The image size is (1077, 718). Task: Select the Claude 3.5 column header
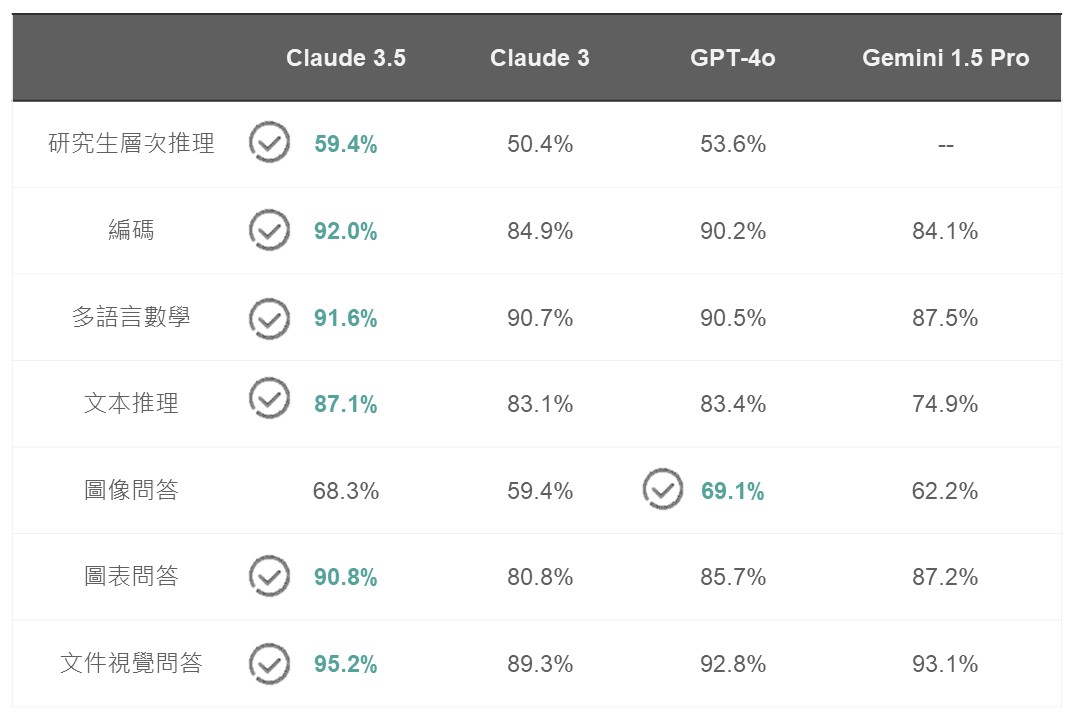click(345, 58)
